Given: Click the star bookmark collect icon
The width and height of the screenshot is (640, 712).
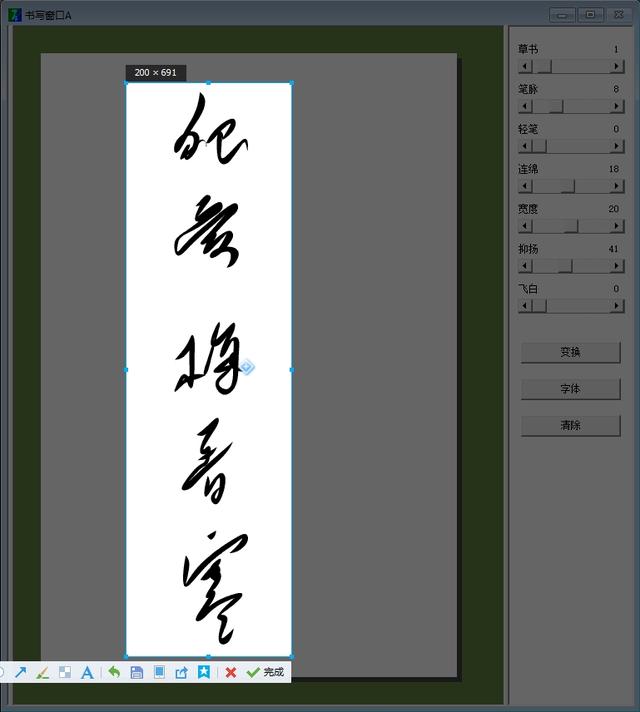Looking at the screenshot, I should 203,672.
